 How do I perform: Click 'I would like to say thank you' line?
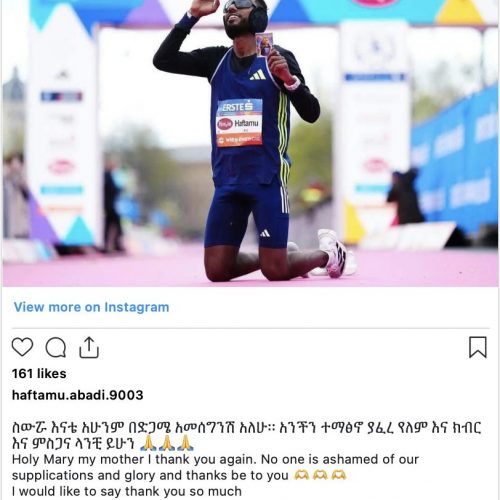pos(127,491)
